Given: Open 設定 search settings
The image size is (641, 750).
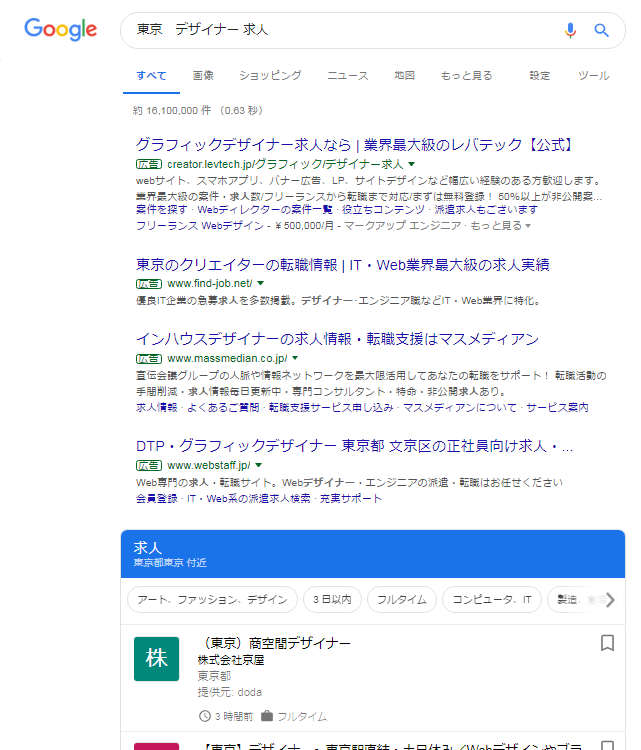Looking at the screenshot, I should (x=540, y=76).
